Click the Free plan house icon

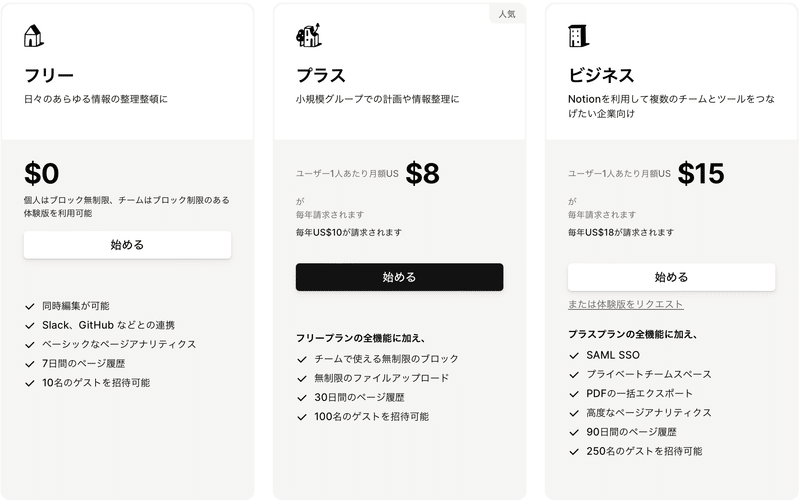pyautogui.click(x=34, y=36)
